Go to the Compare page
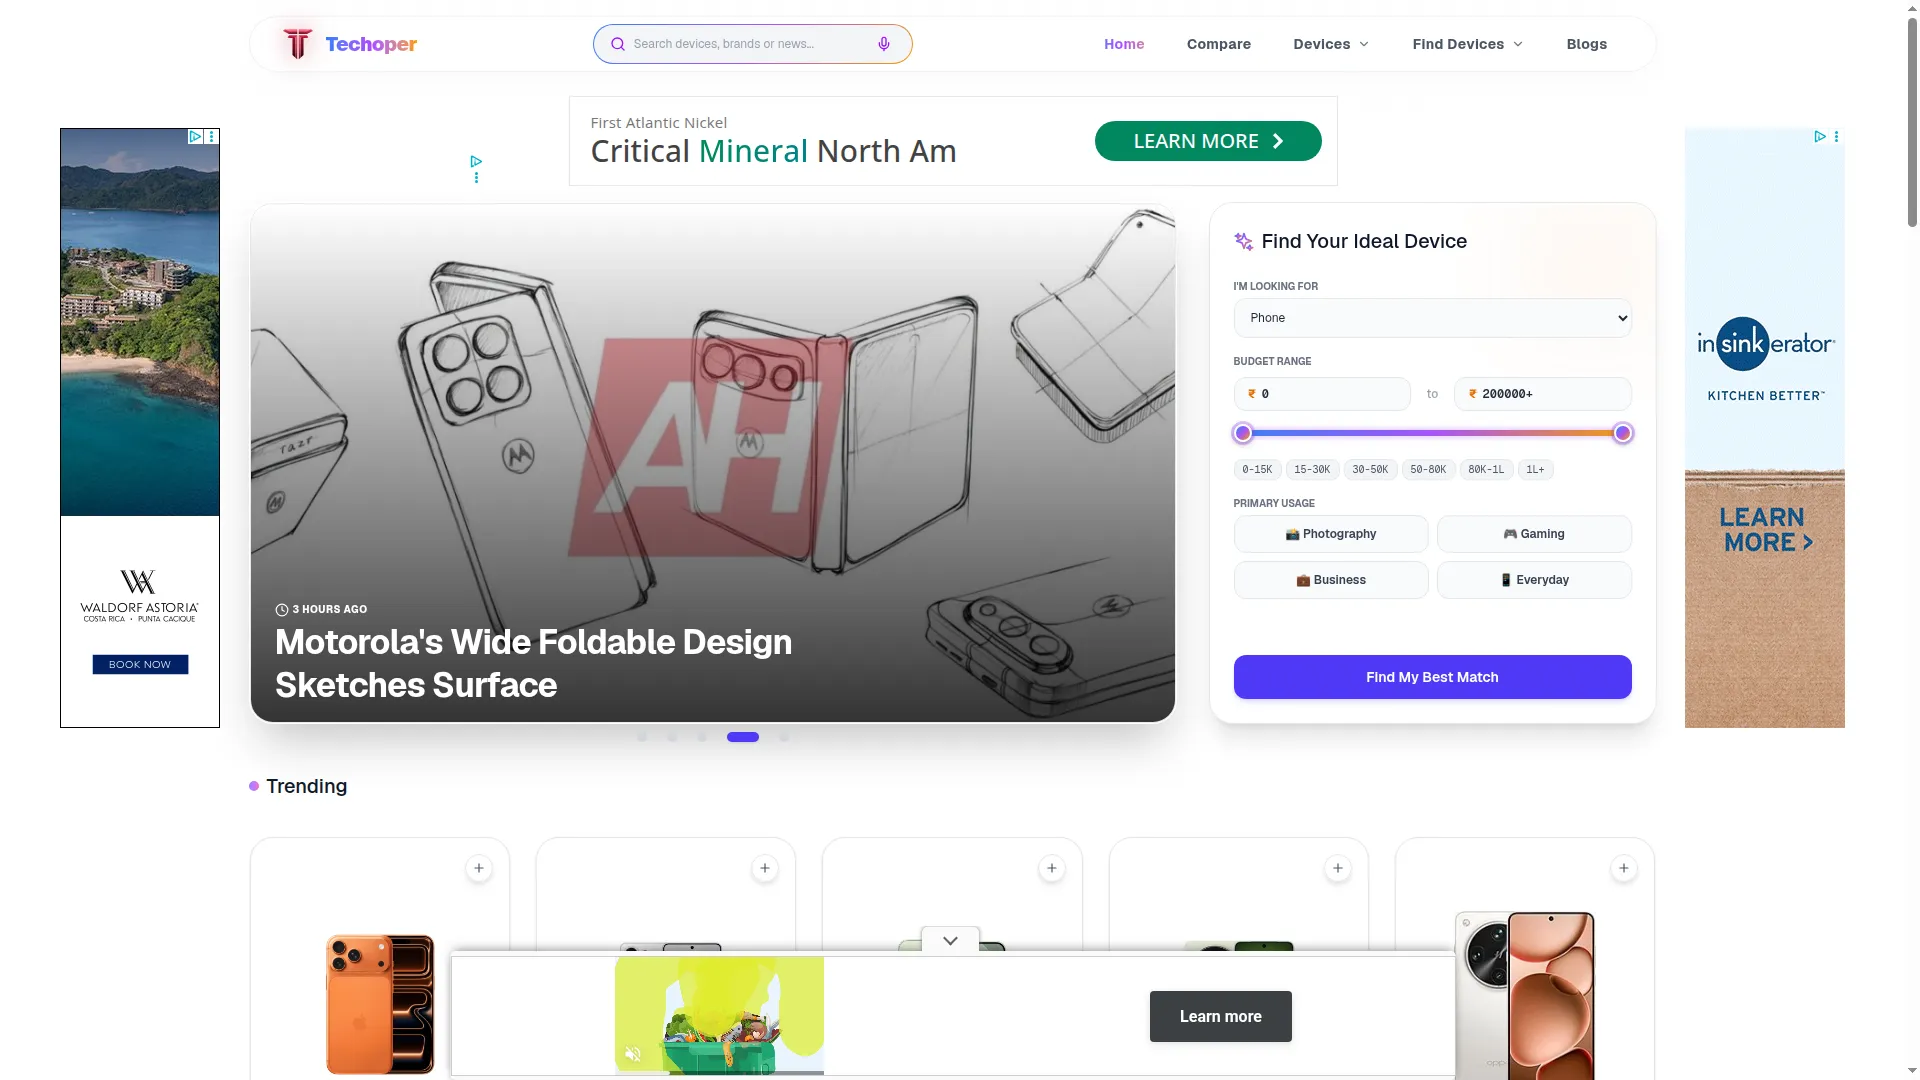The image size is (1920, 1080). coord(1218,44)
